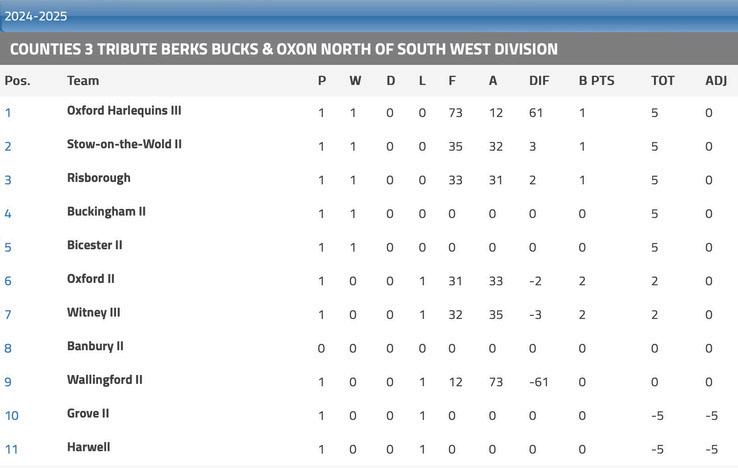Image resolution: width=738 pixels, height=468 pixels.
Task: Click on Wallingford II in the table
Action: [104, 380]
